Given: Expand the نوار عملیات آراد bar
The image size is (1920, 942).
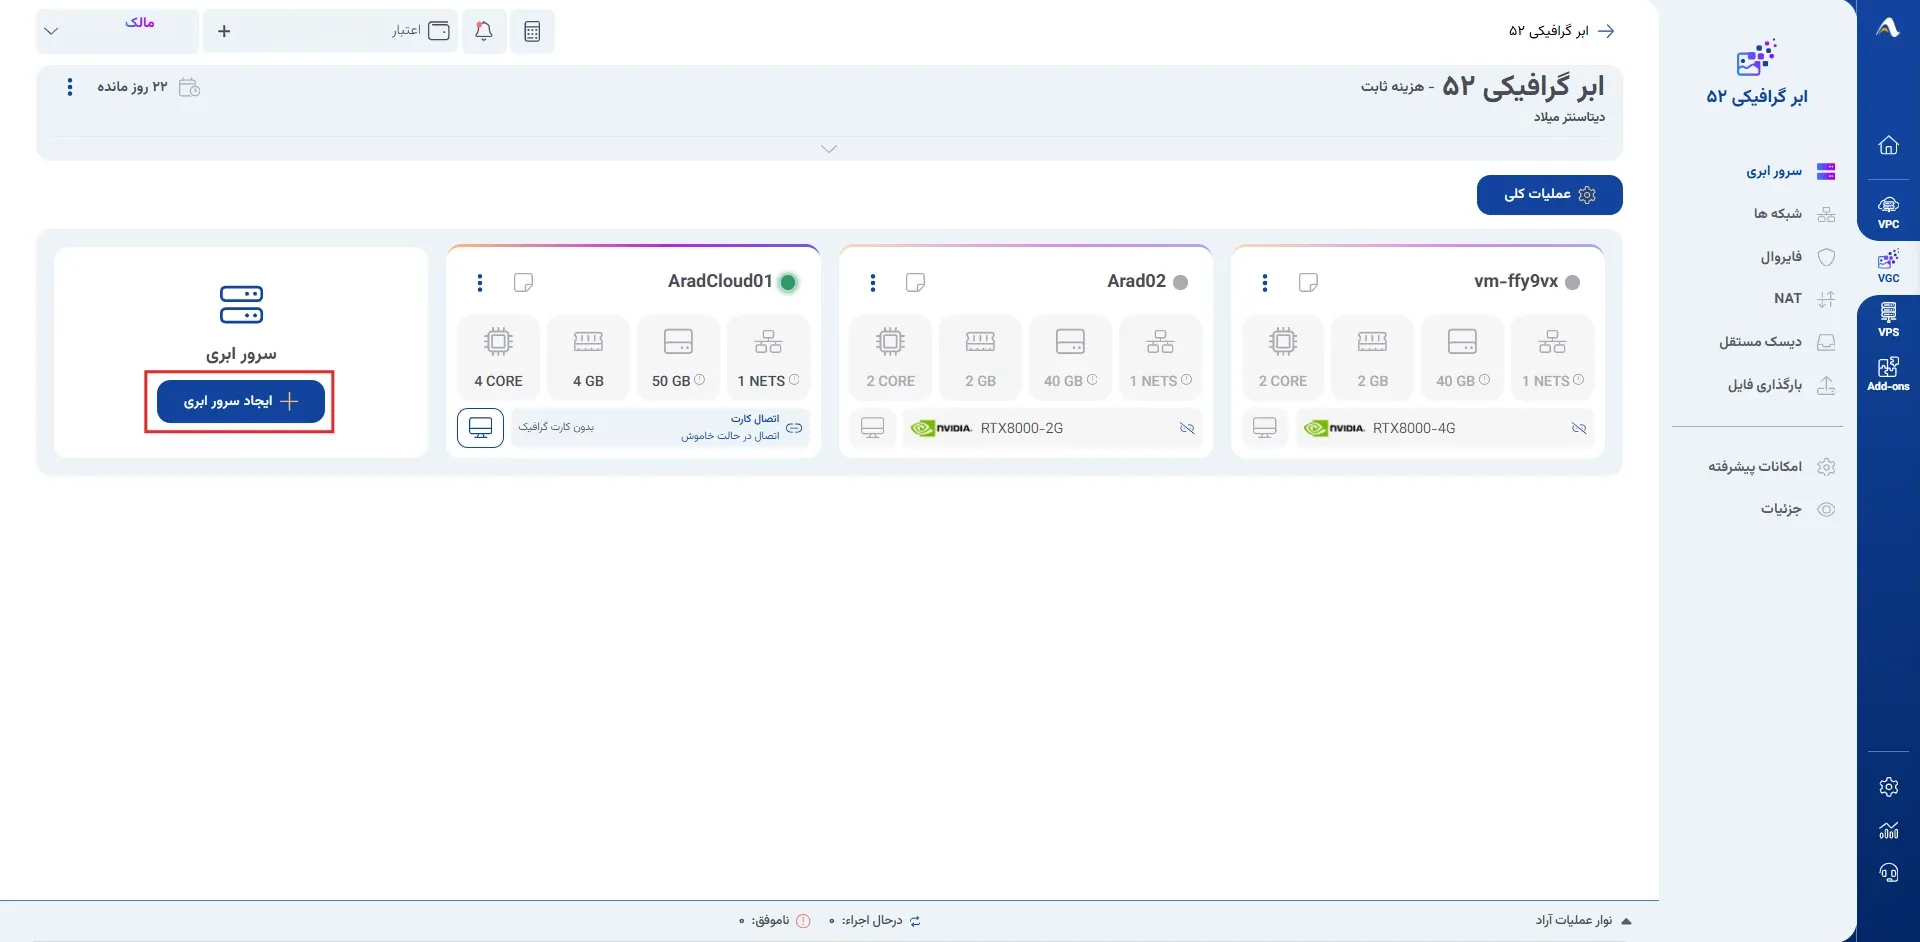Looking at the screenshot, I should [1584, 920].
